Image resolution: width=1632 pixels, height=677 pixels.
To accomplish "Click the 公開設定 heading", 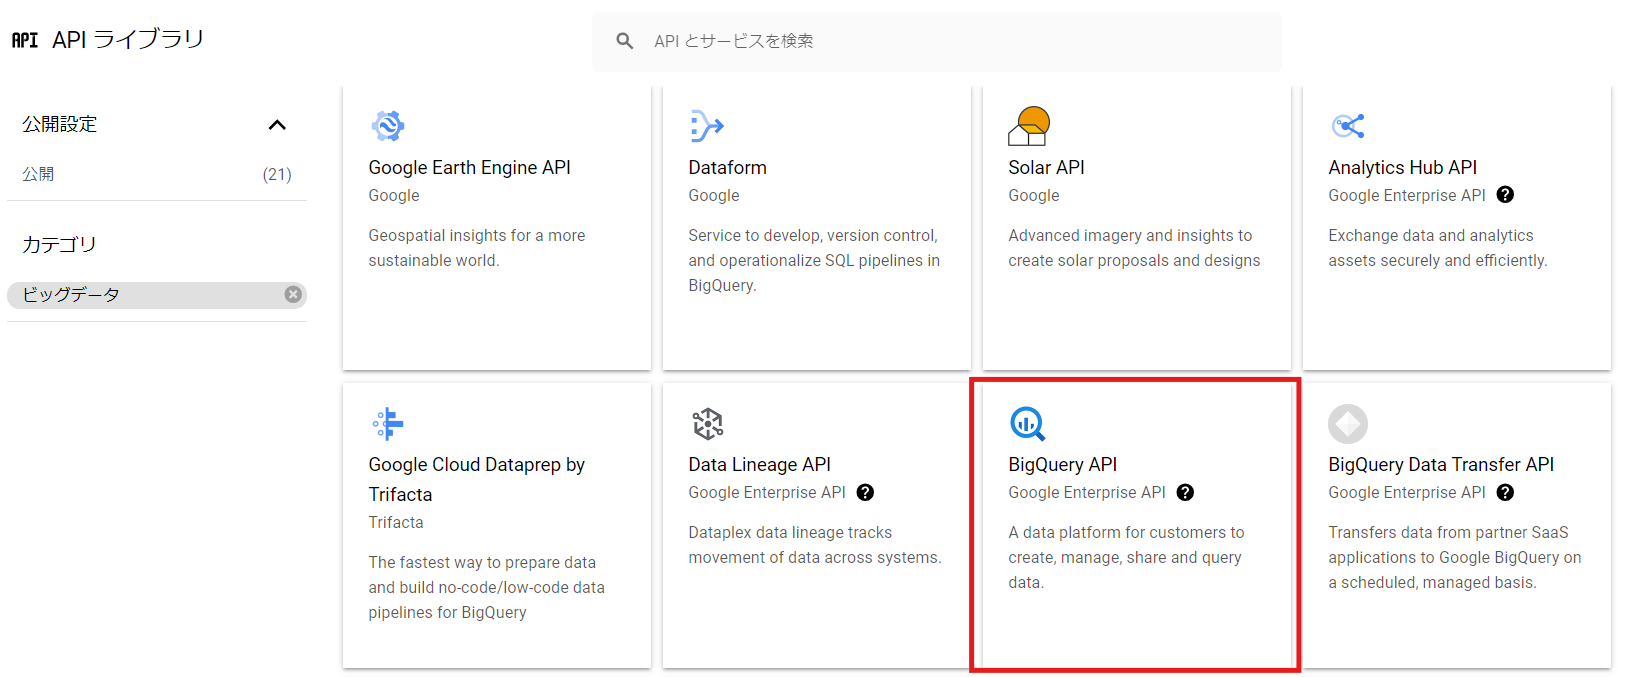I will 60,124.
